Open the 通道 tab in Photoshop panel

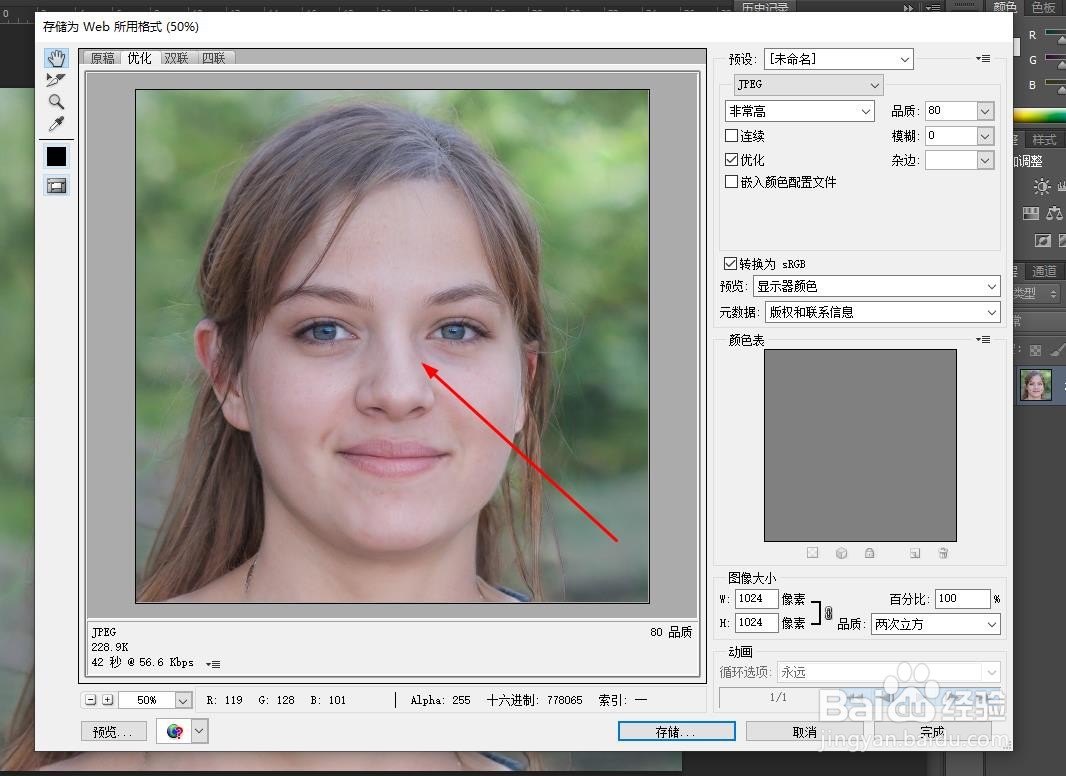[x=1044, y=271]
